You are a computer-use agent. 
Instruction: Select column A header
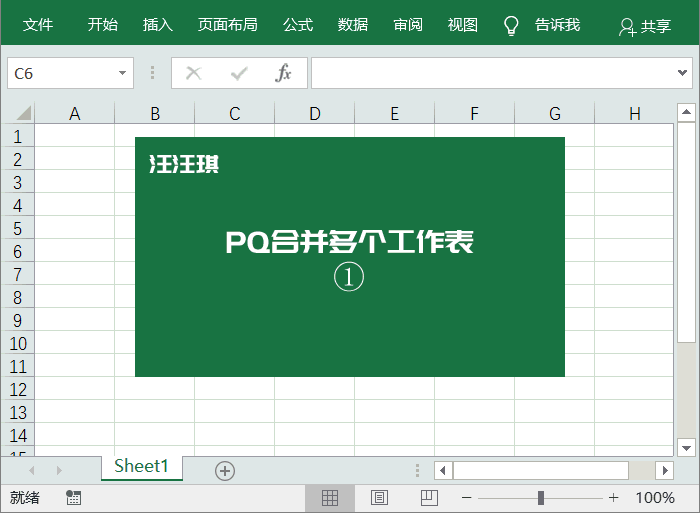[x=75, y=113]
